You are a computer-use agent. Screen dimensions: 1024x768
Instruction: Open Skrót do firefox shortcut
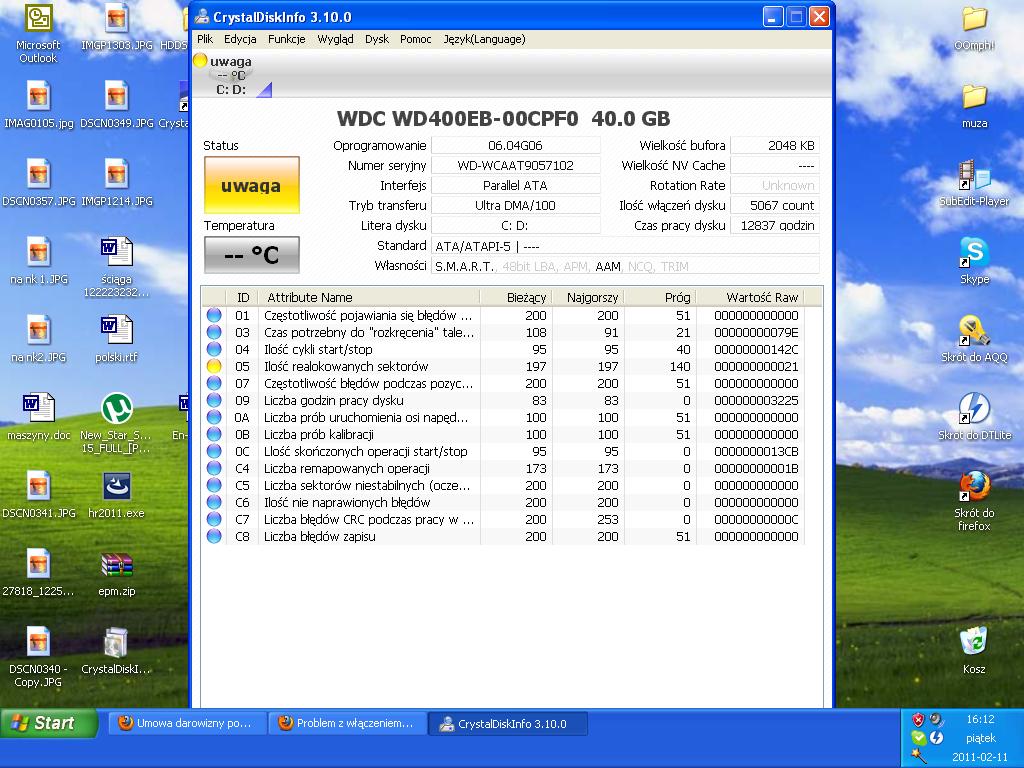tap(974, 501)
